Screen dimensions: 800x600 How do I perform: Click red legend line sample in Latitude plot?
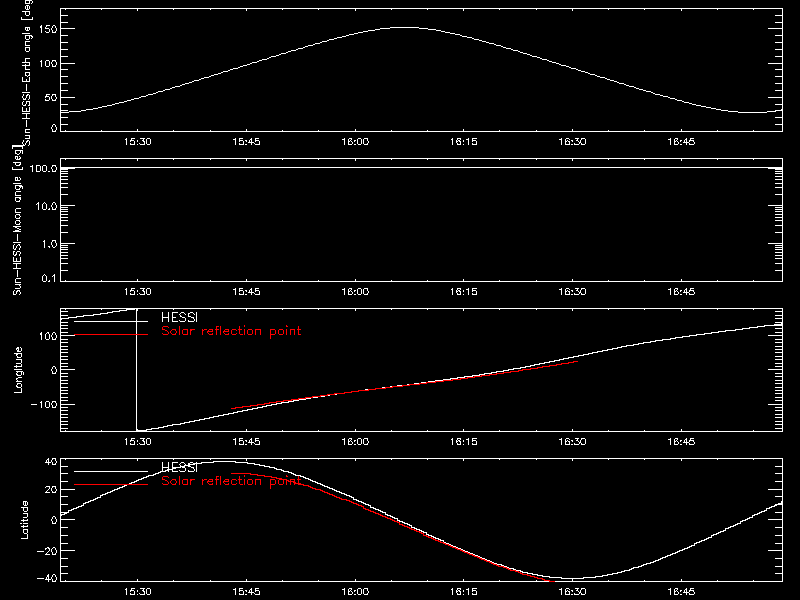[111, 485]
